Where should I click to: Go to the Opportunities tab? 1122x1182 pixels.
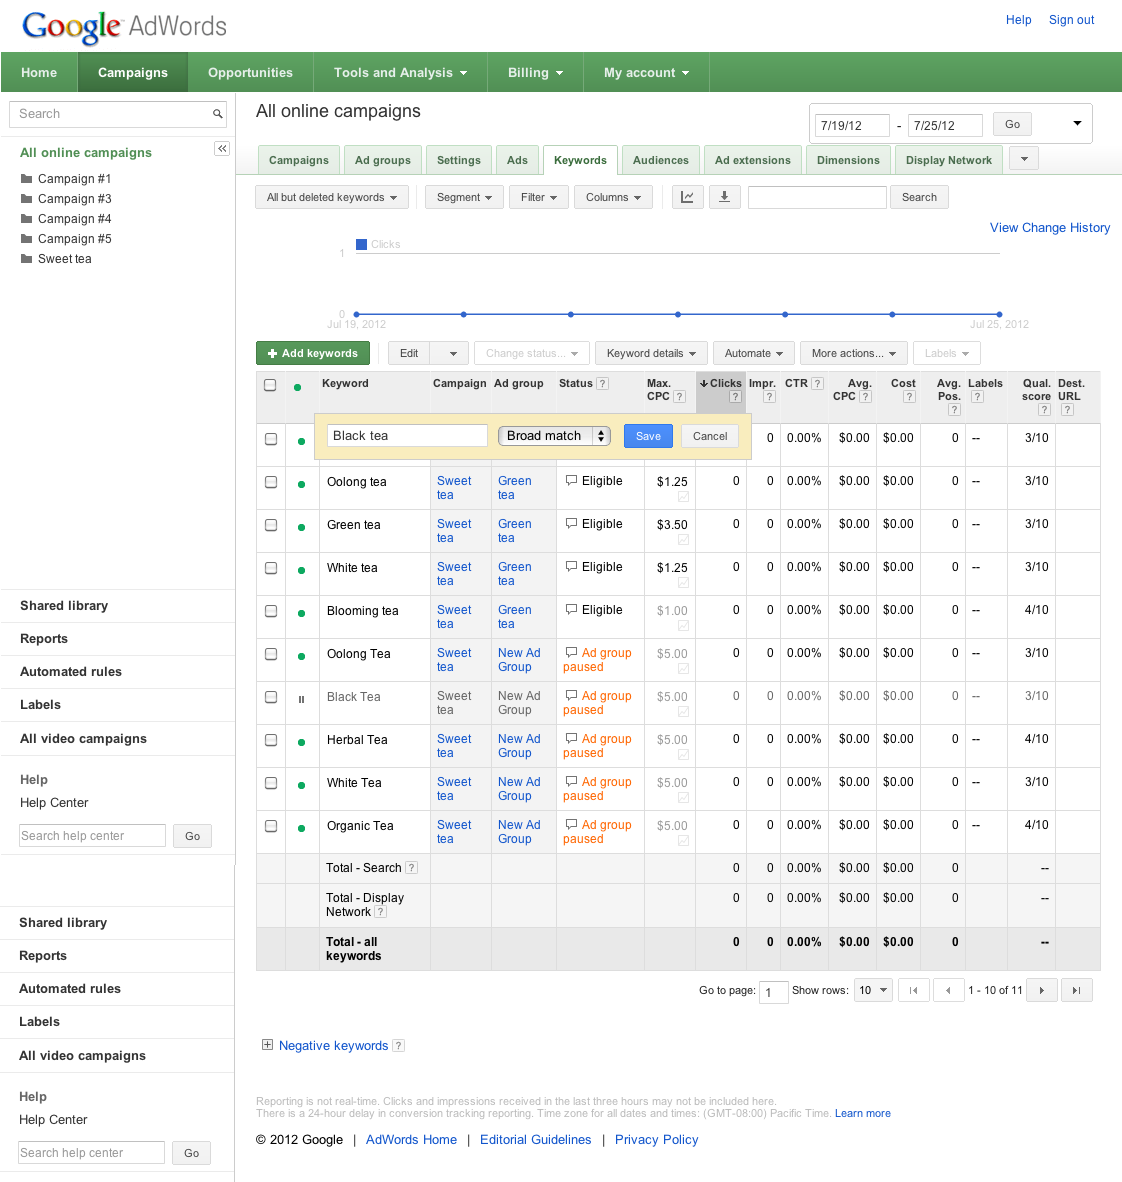(250, 72)
